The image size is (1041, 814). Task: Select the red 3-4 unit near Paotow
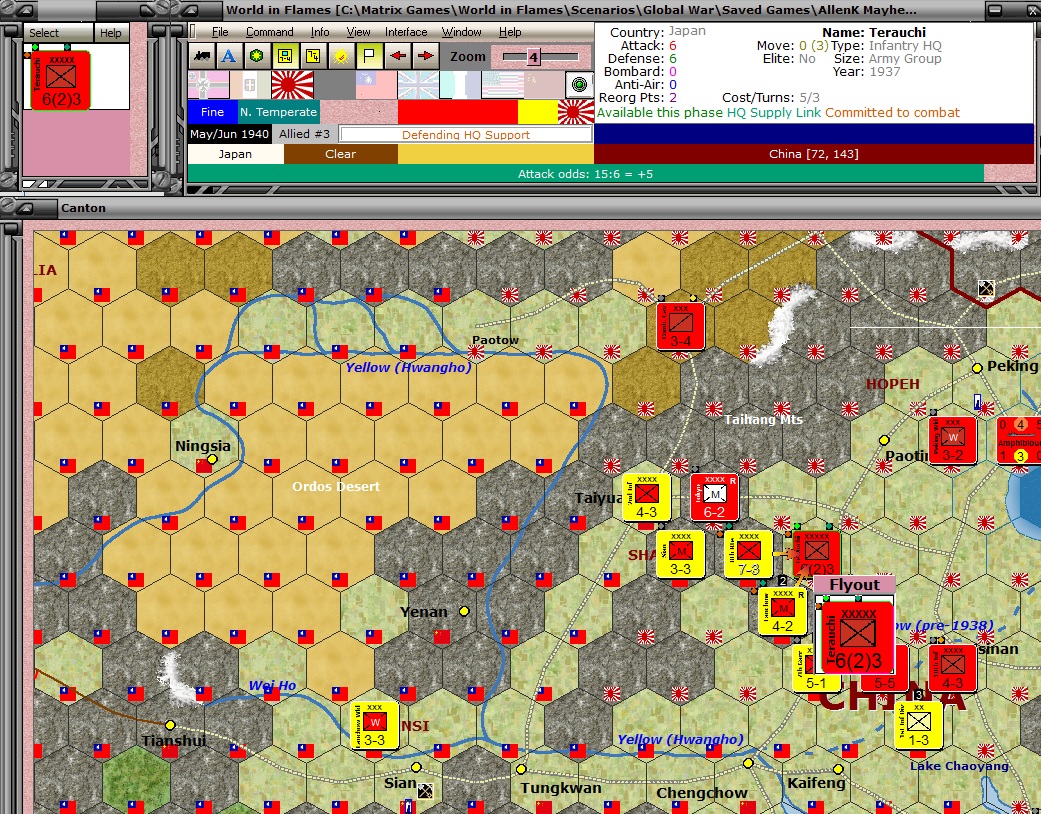(x=680, y=326)
